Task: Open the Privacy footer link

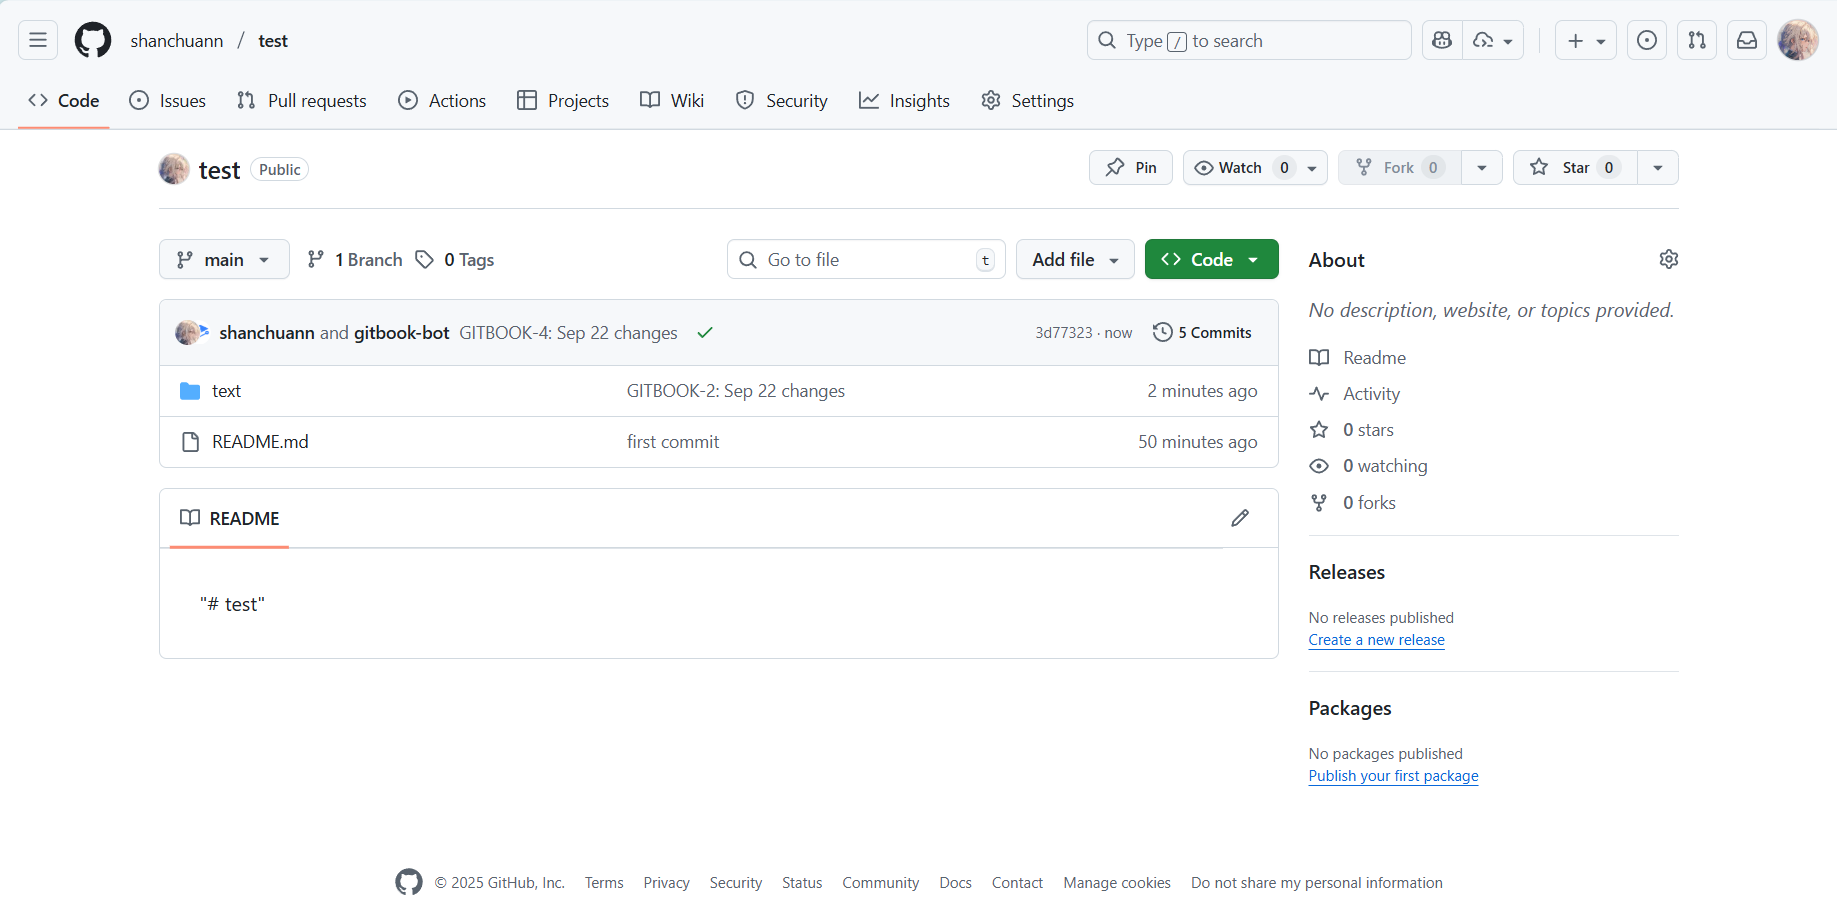Action: (x=667, y=883)
